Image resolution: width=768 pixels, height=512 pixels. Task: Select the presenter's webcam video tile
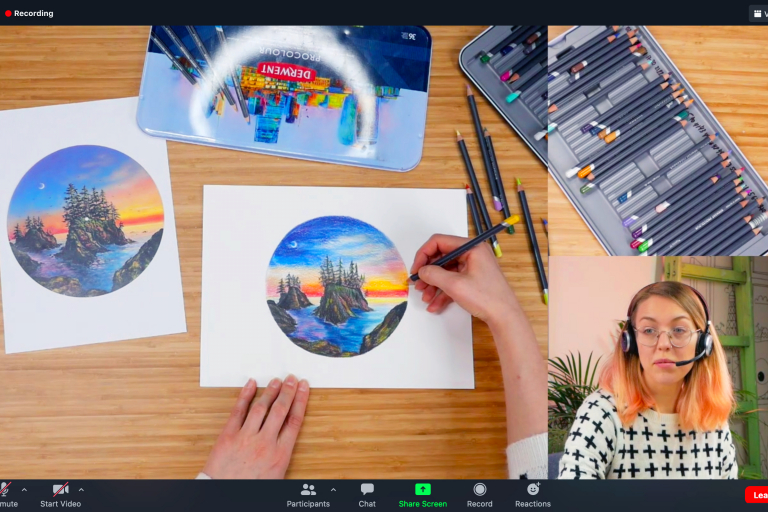tap(657, 367)
